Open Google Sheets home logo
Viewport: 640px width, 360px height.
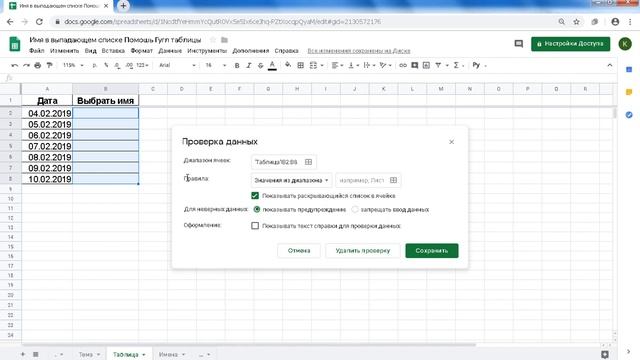coord(15,44)
